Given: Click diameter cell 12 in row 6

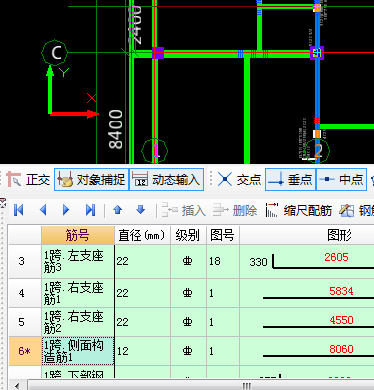Looking at the screenshot, I should pos(142,351).
